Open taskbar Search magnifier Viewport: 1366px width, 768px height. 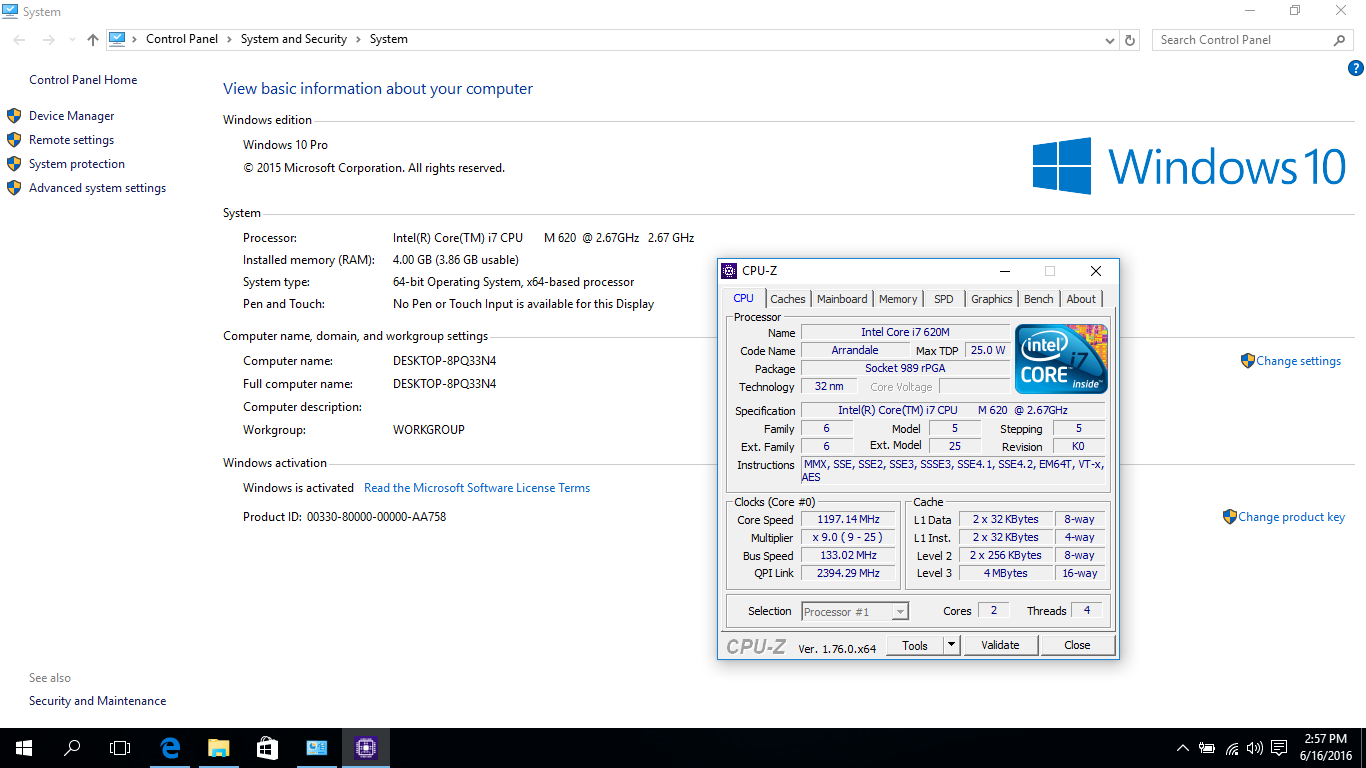[72, 748]
